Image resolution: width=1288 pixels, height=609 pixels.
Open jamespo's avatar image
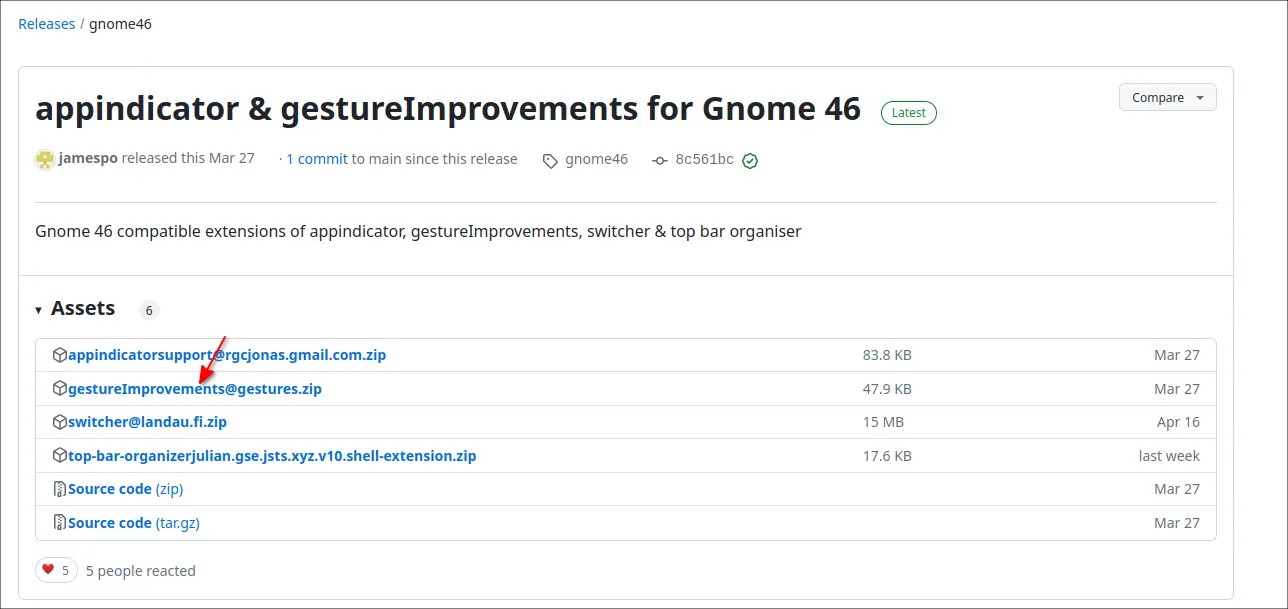45,159
